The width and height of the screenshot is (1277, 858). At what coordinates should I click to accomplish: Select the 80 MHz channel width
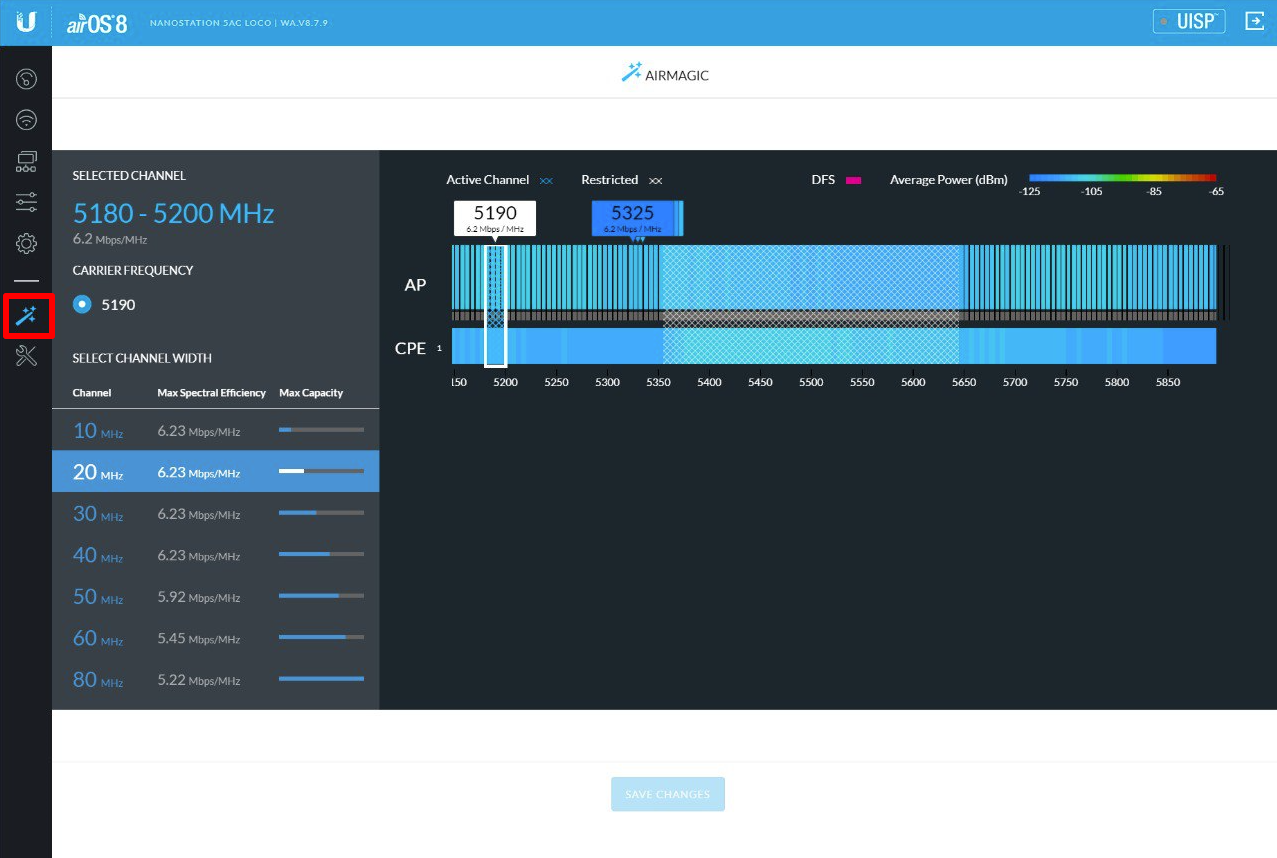click(215, 680)
